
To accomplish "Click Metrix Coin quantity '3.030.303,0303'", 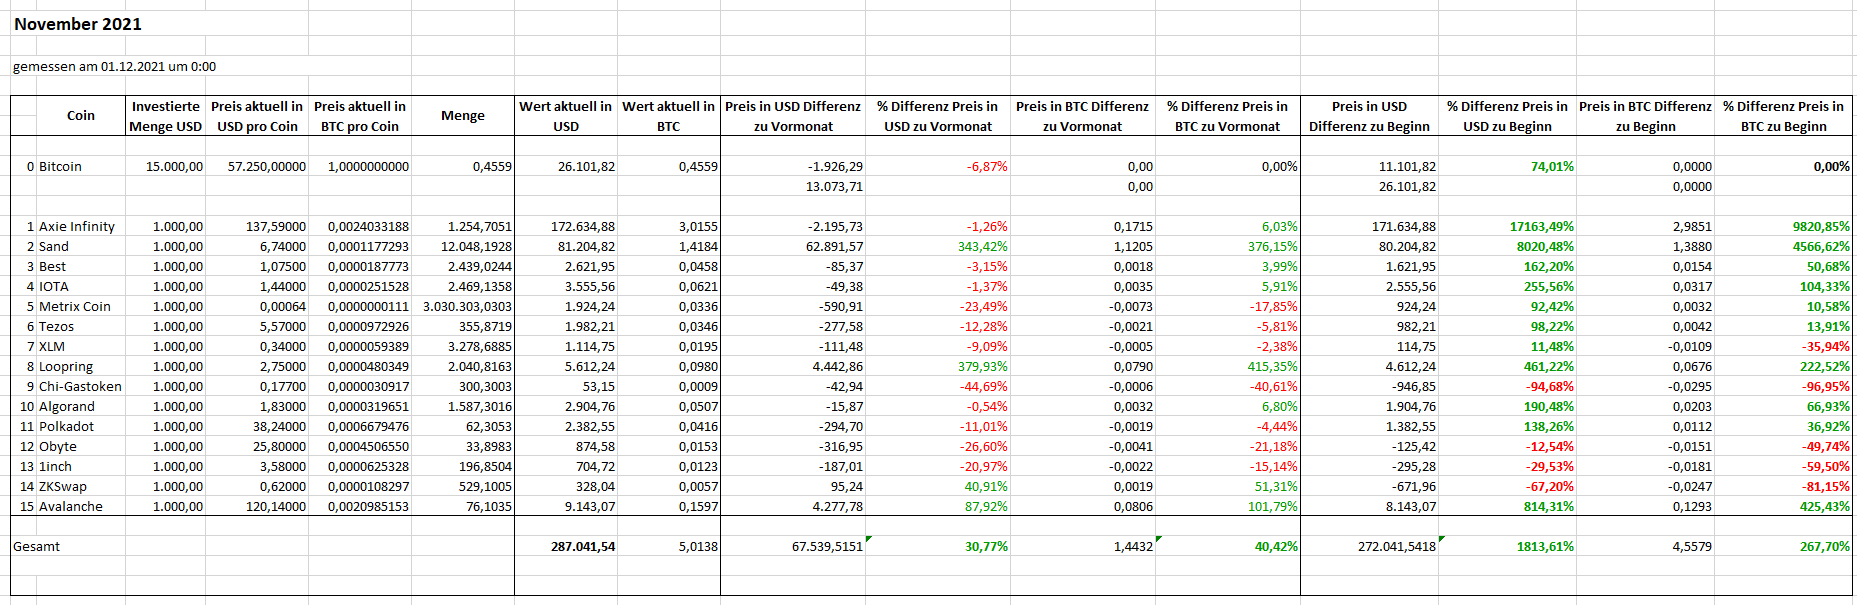I will [x=467, y=307].
